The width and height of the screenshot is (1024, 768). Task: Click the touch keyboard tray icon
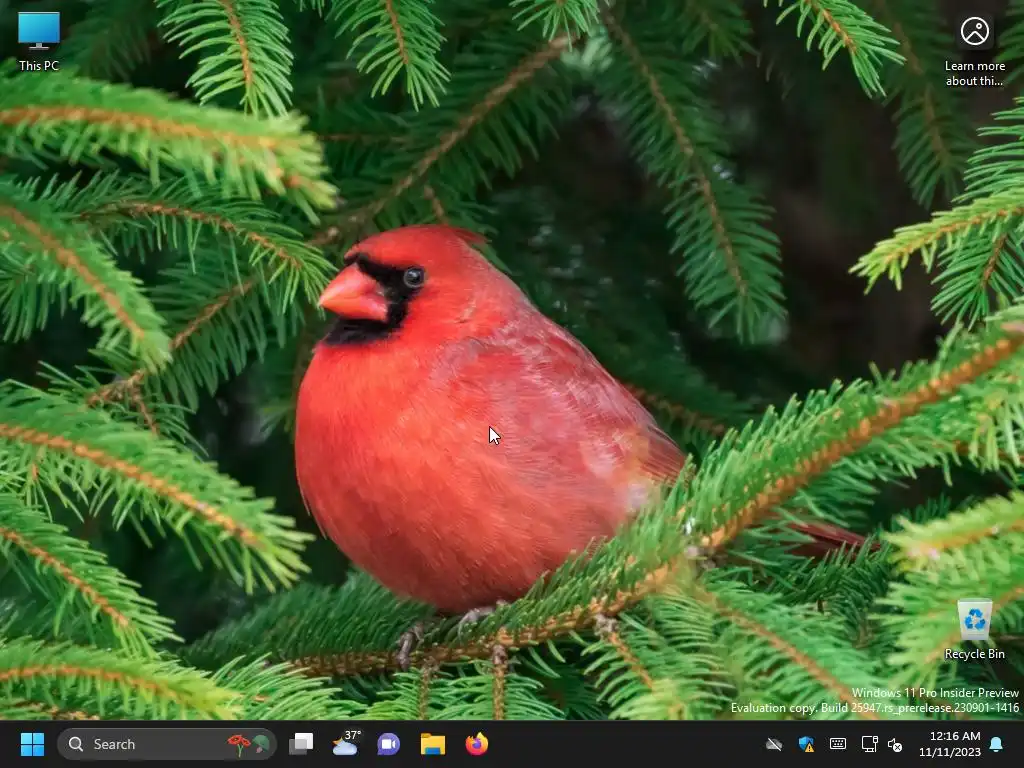838,744
